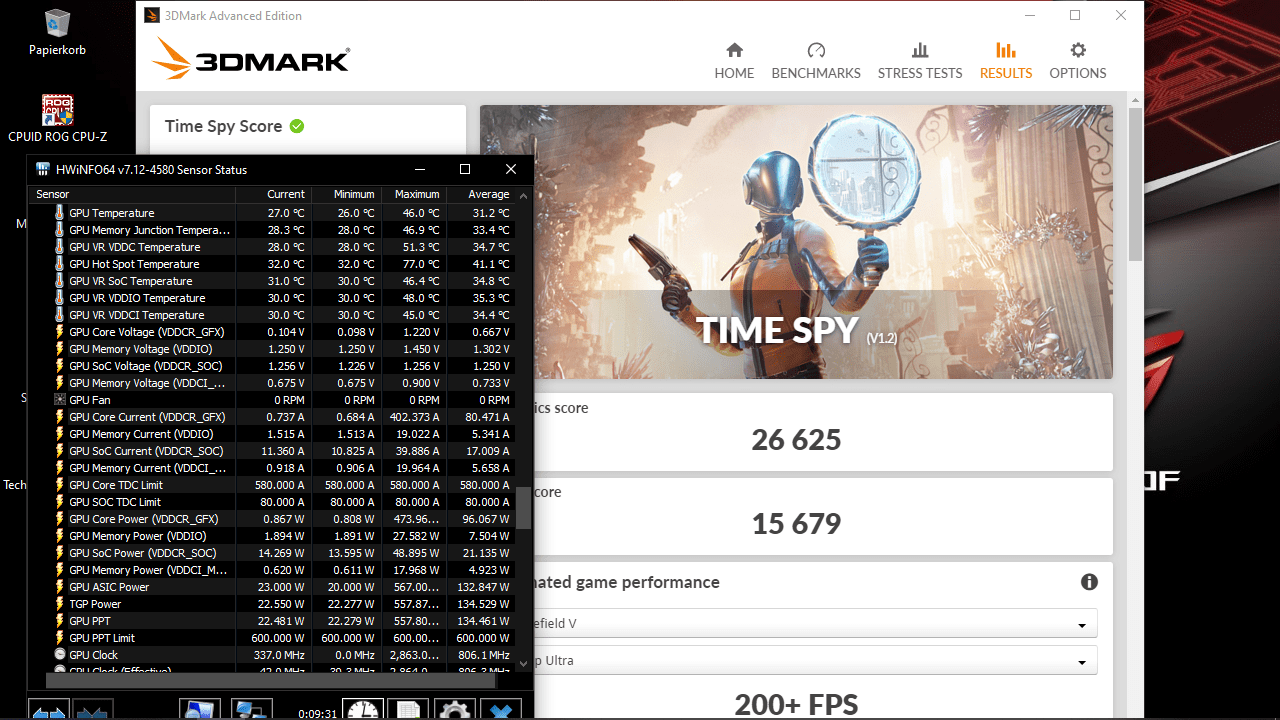The width and height of the screenshot is (1280, 720).
Task: Click the HWiNFO expand-arrows button in bottom toolbar
Action: pyautogui.click(x=48, y=711)
